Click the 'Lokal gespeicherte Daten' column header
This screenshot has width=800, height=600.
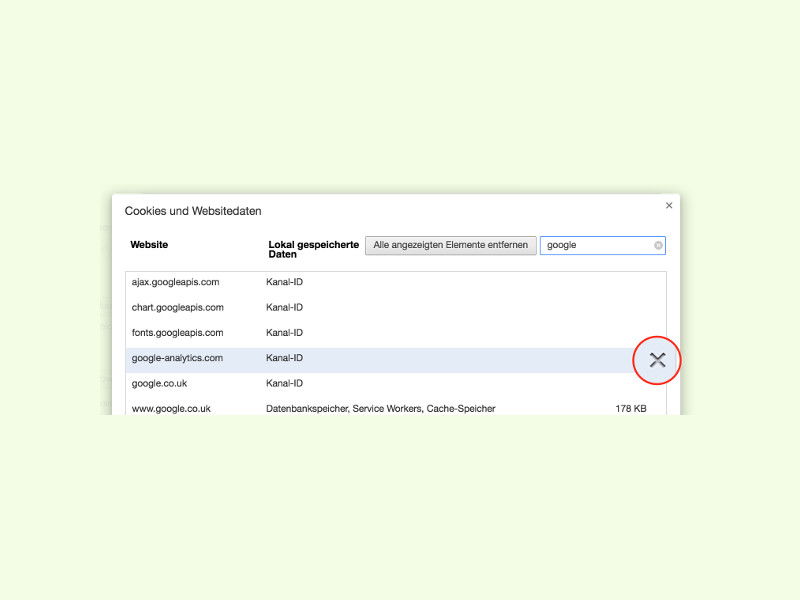tap(314, 249)
